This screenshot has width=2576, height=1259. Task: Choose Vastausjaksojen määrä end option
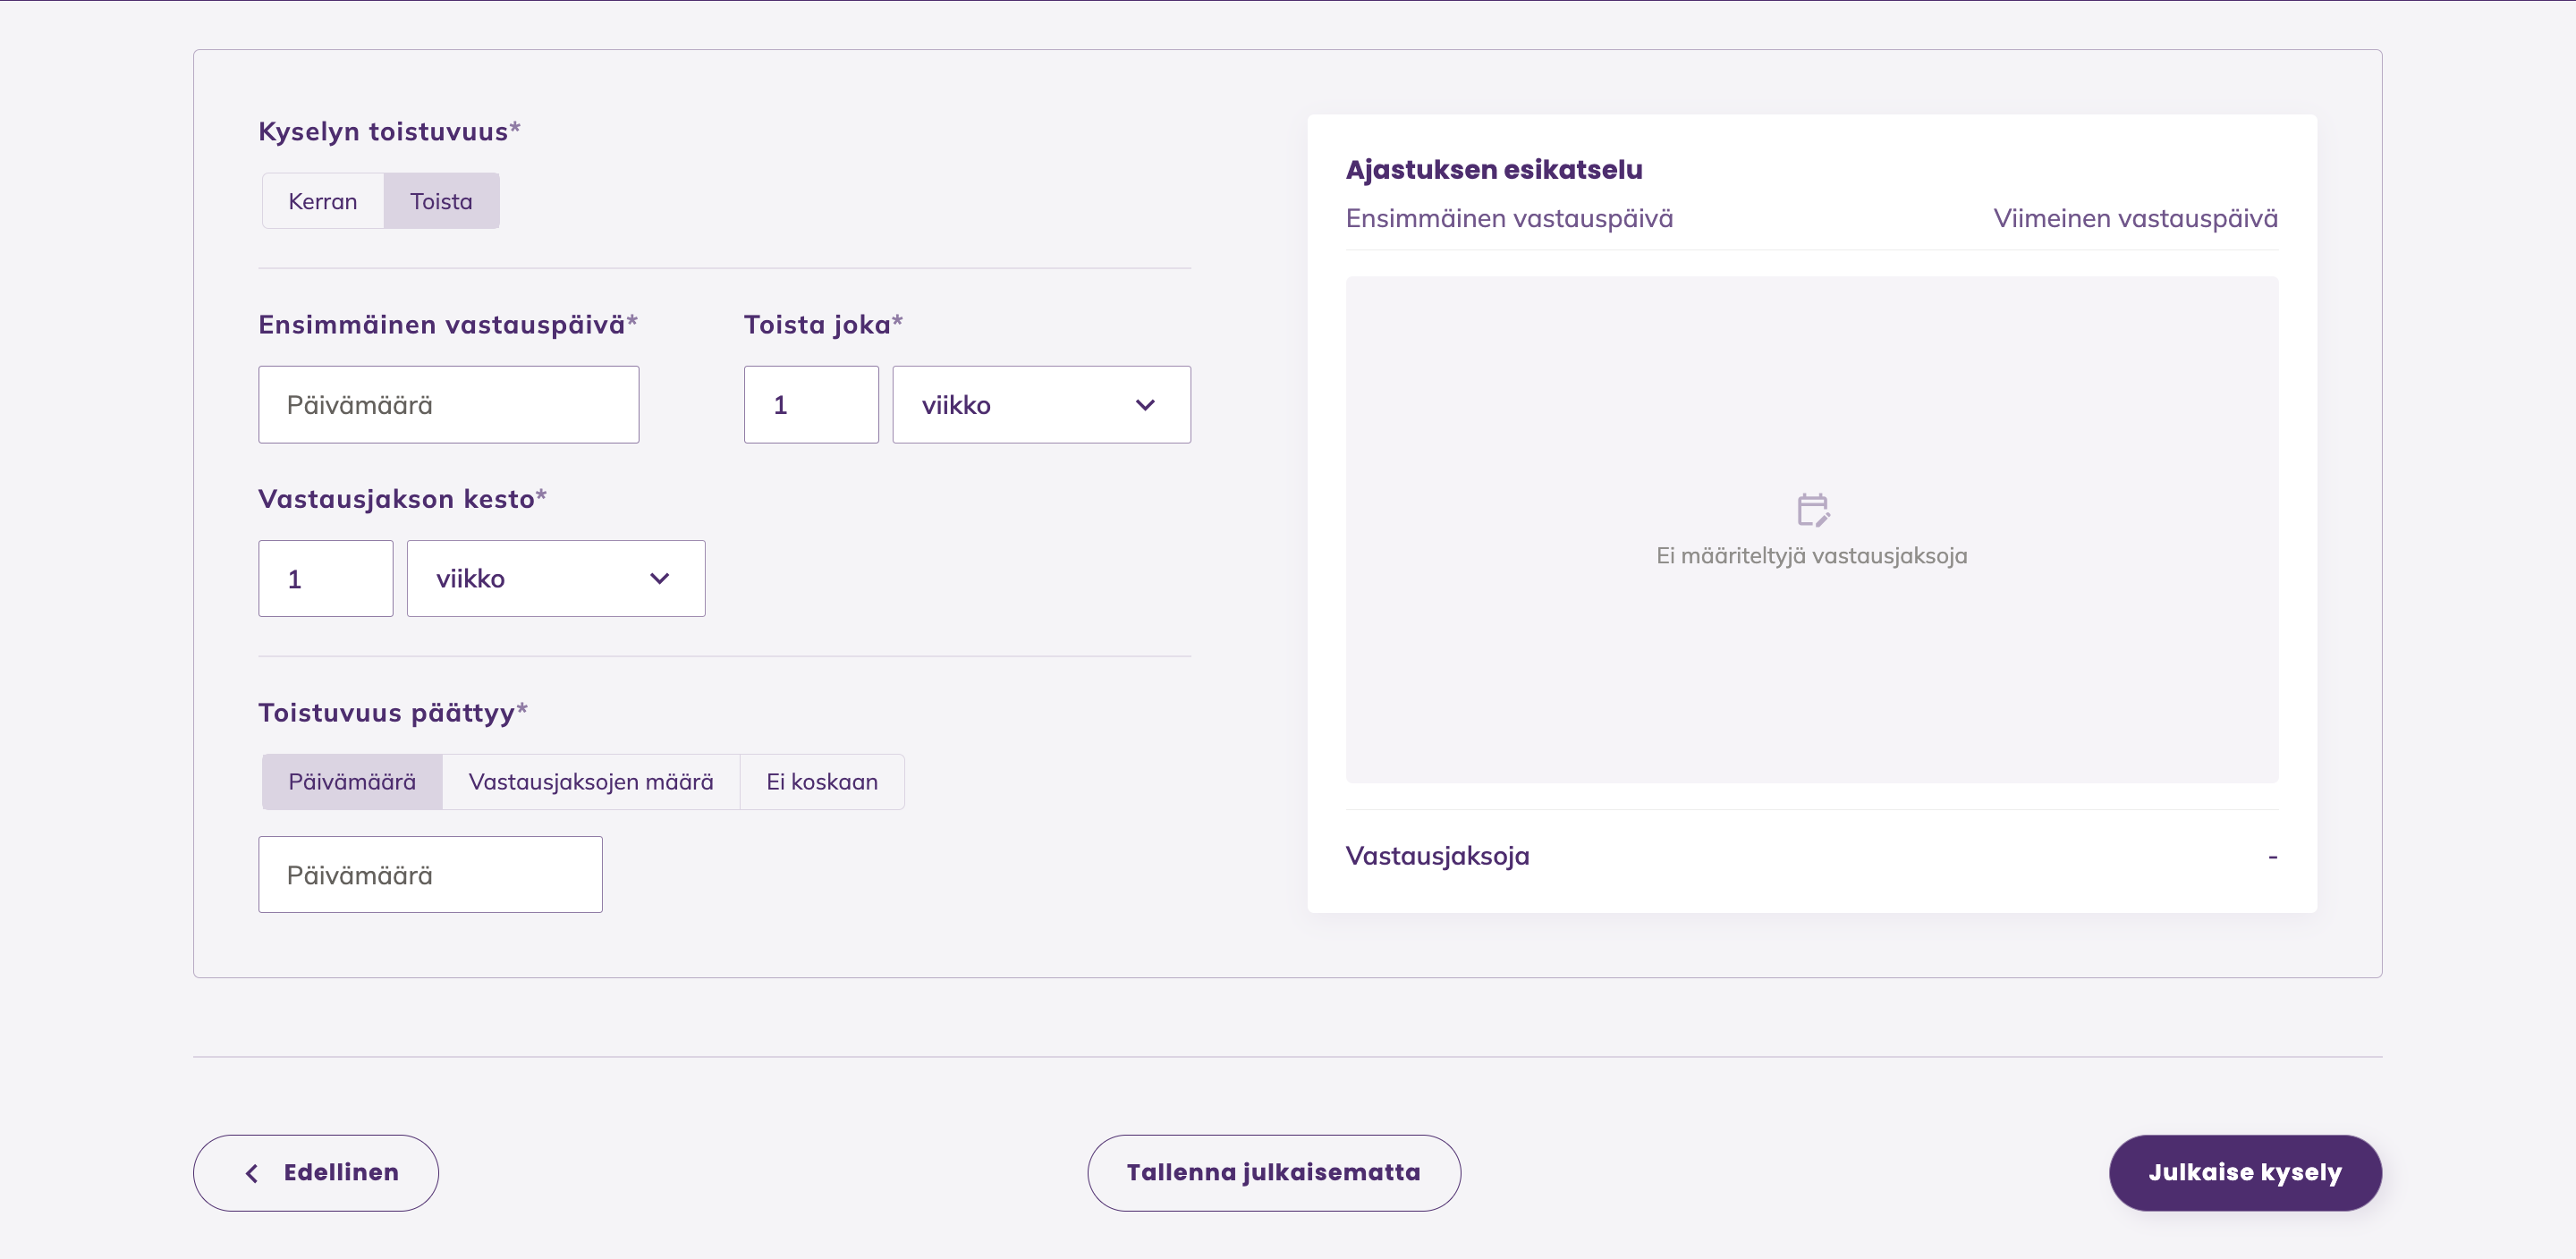[x=591, y=782]
